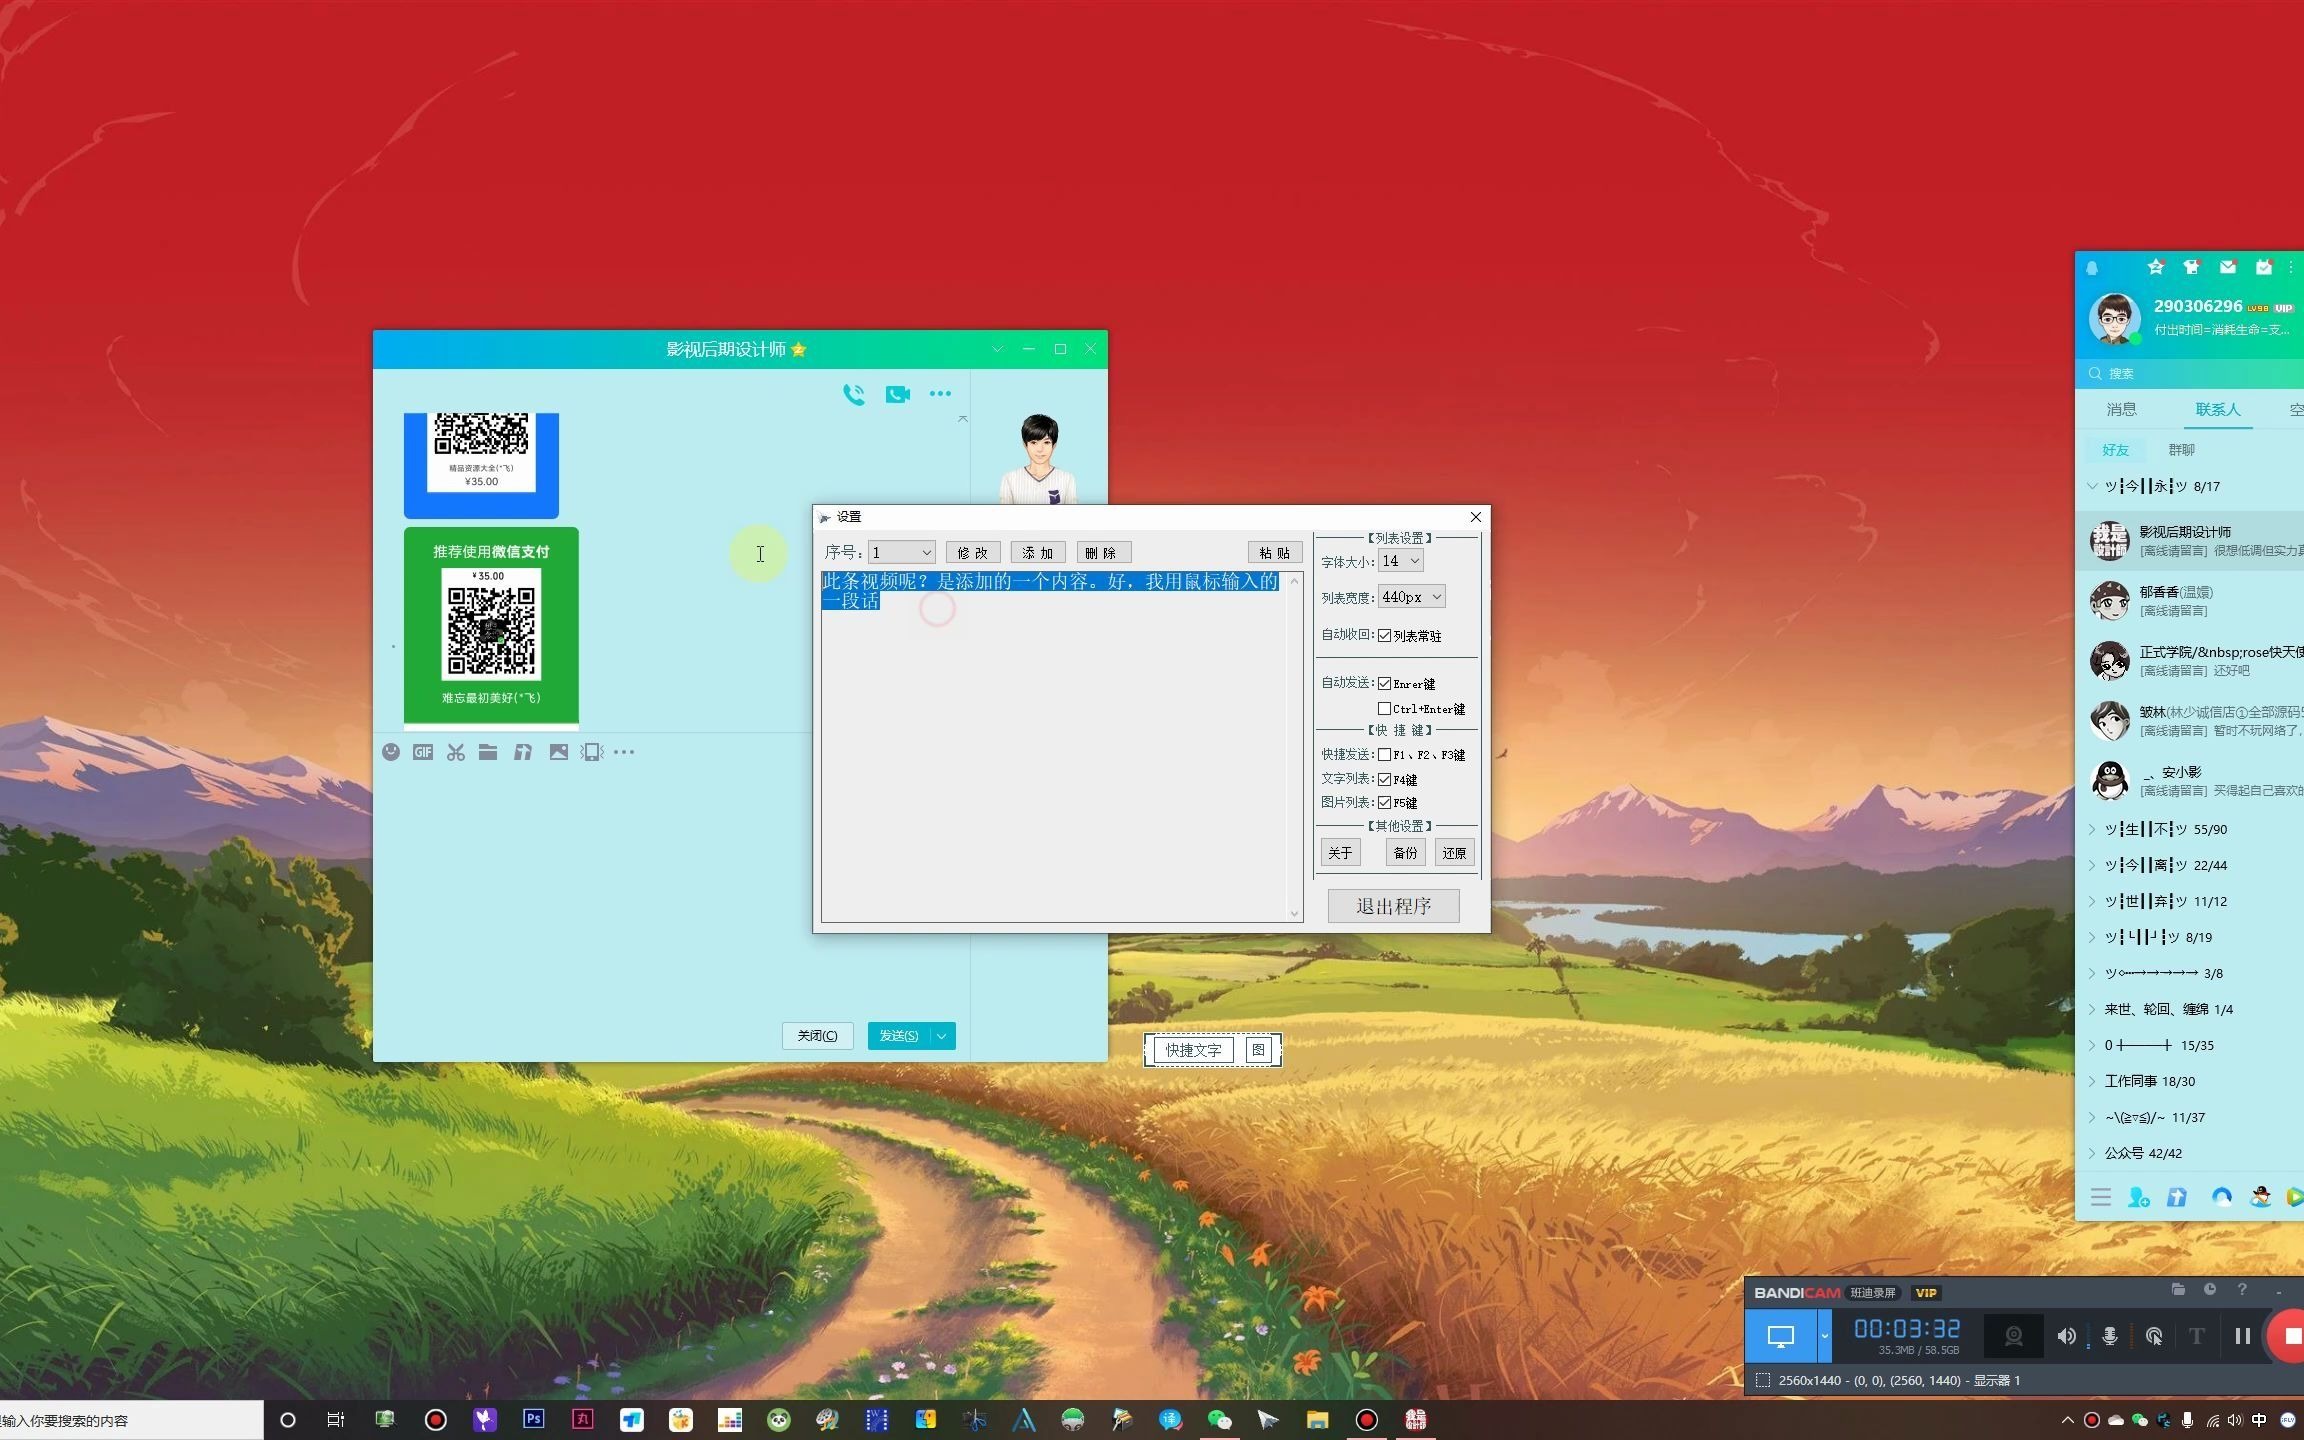This screenshot has height=1440, width=2304.
Task: Click the Bandicam webcam overlay icon
Action: (x=2014, y=1336)
